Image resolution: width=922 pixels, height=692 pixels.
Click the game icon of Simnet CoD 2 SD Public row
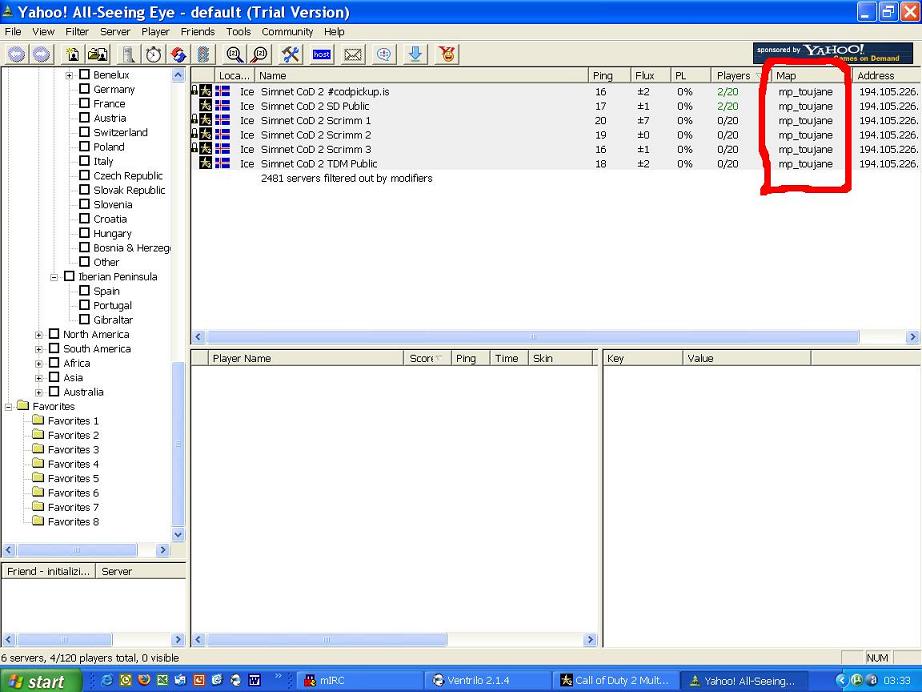205,106
